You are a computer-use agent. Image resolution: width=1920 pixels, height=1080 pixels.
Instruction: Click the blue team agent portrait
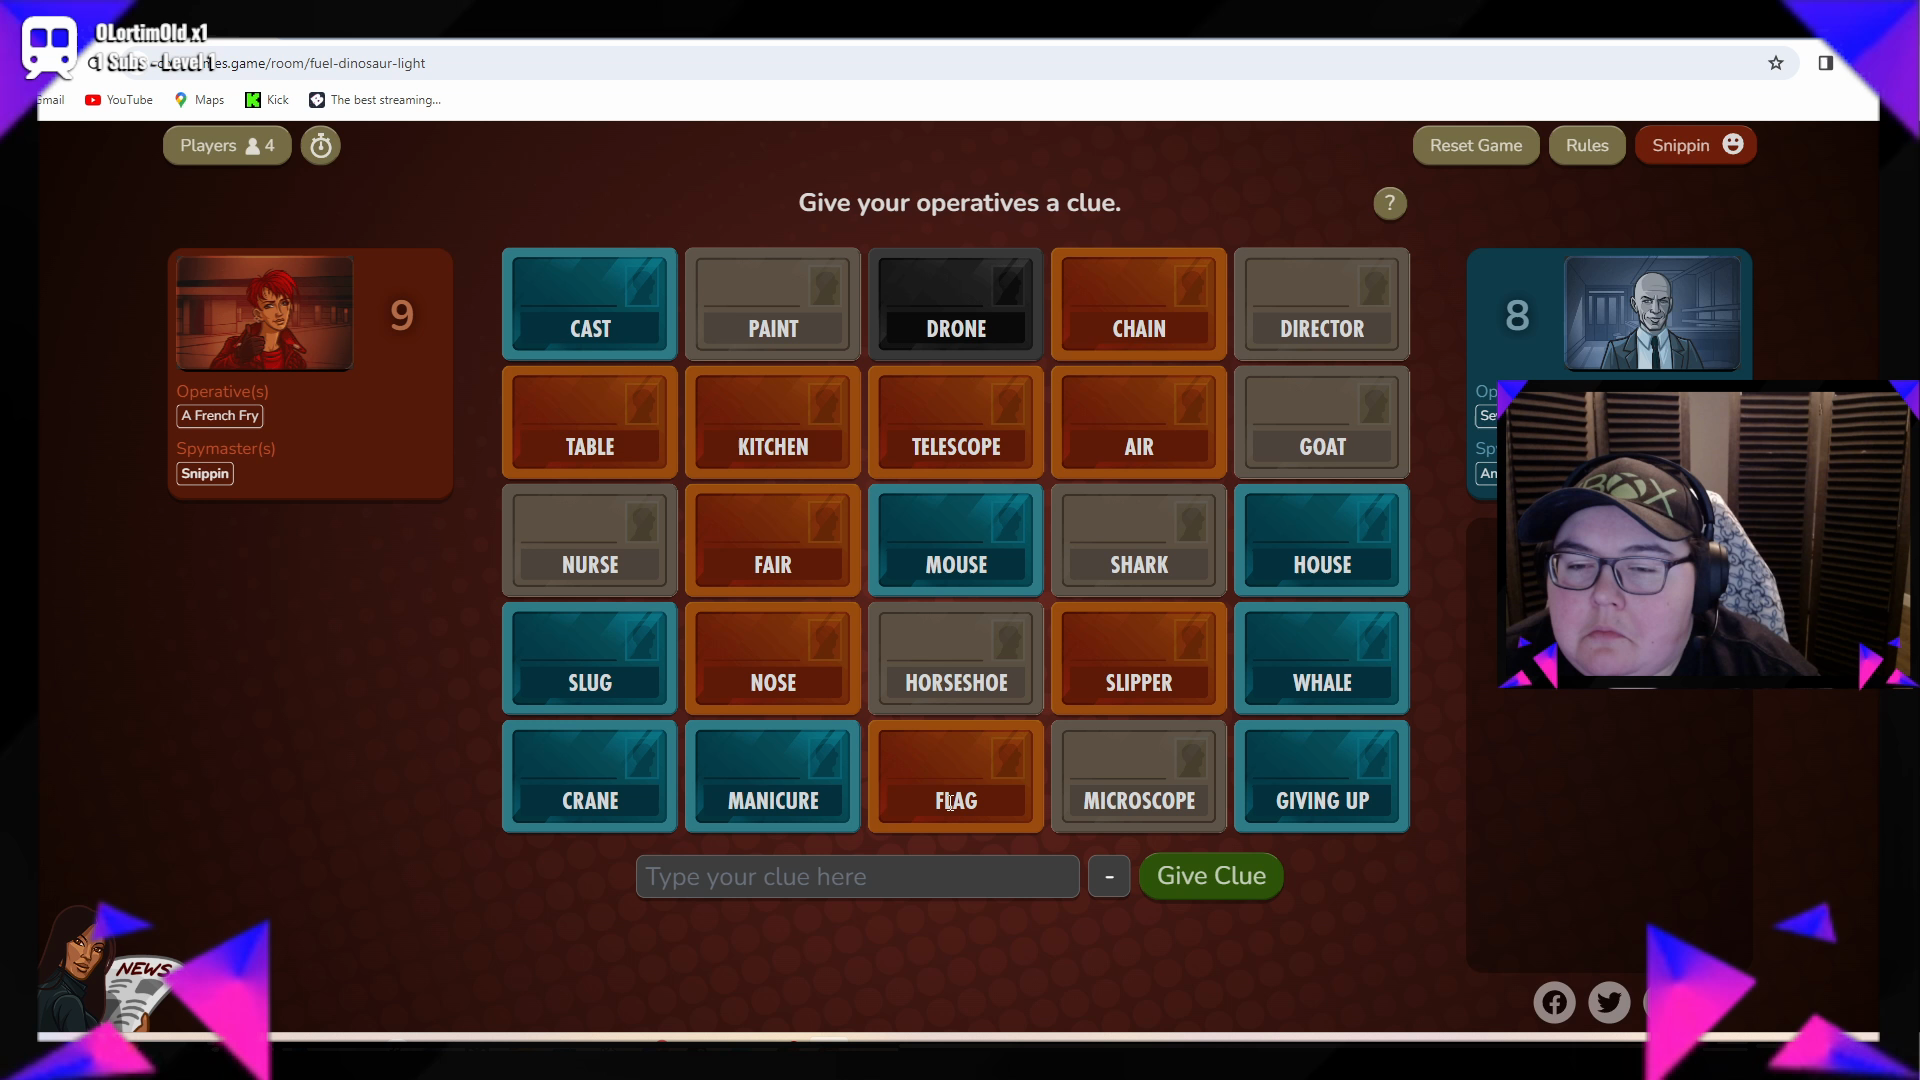(x=1652, y=313)
